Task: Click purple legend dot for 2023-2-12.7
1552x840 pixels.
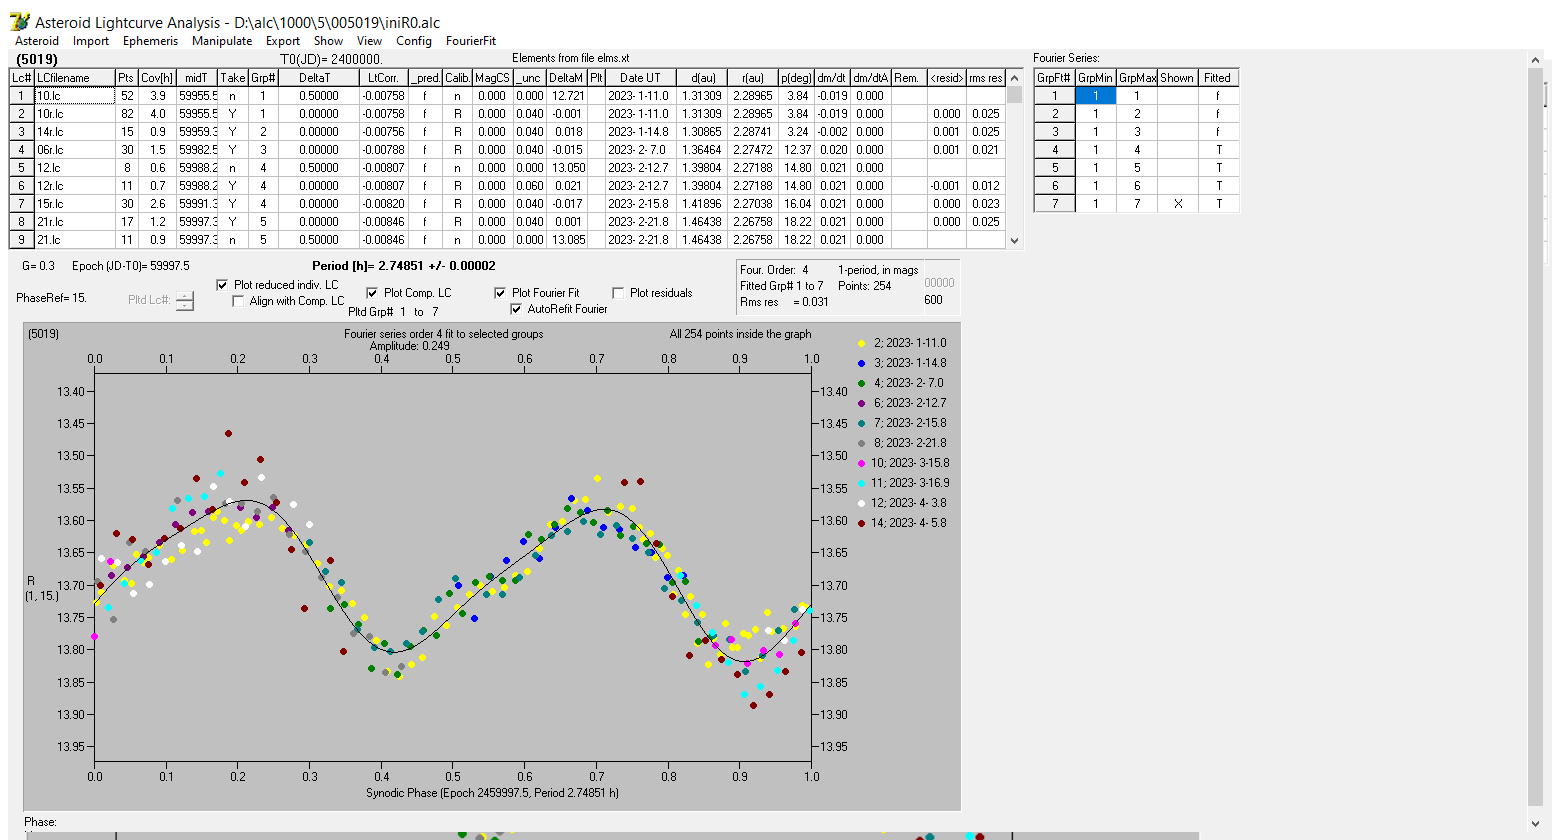Action: pyautogui.click(x=861, y=403)
